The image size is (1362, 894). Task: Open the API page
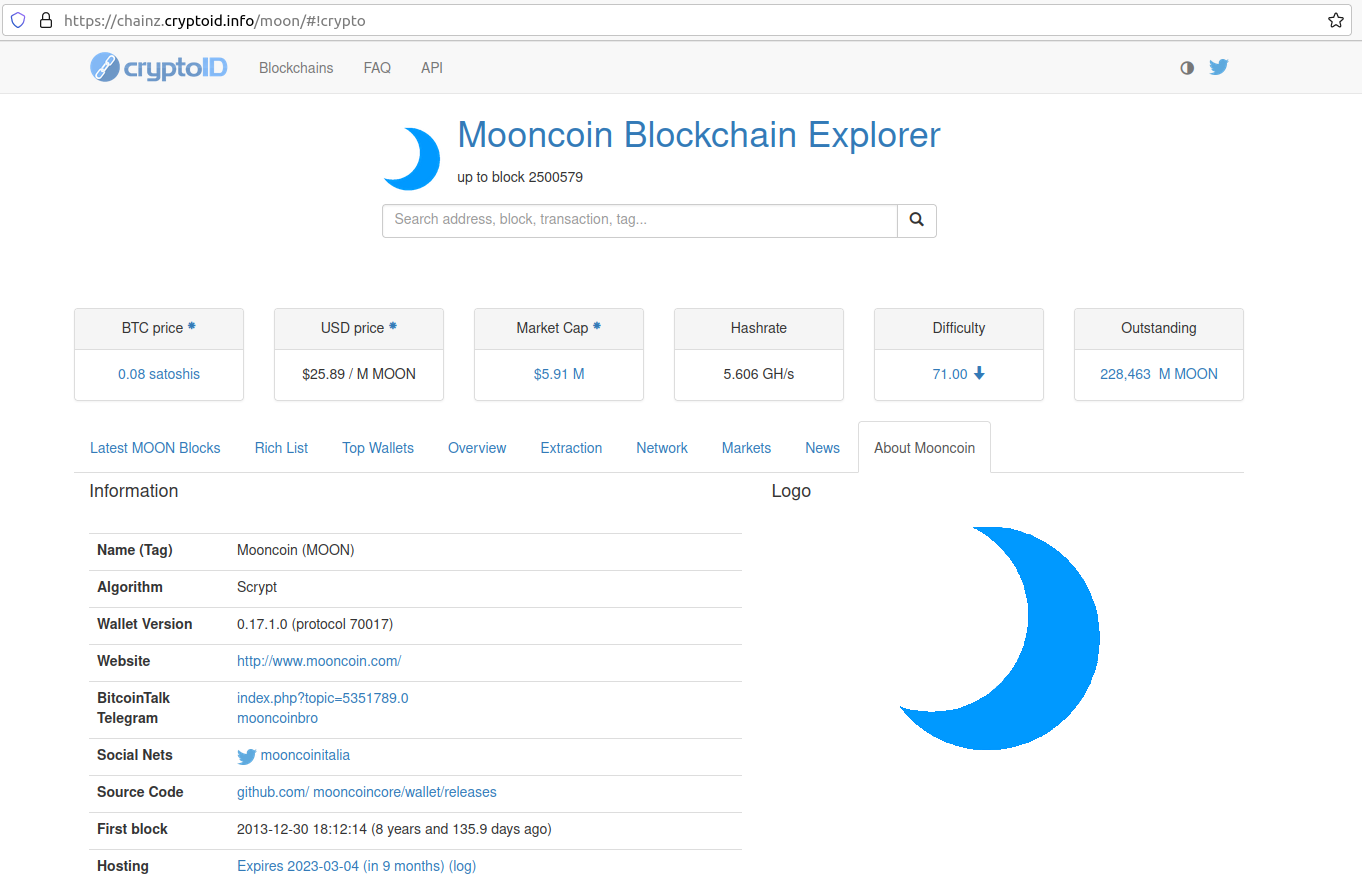[x=432, y=68]
